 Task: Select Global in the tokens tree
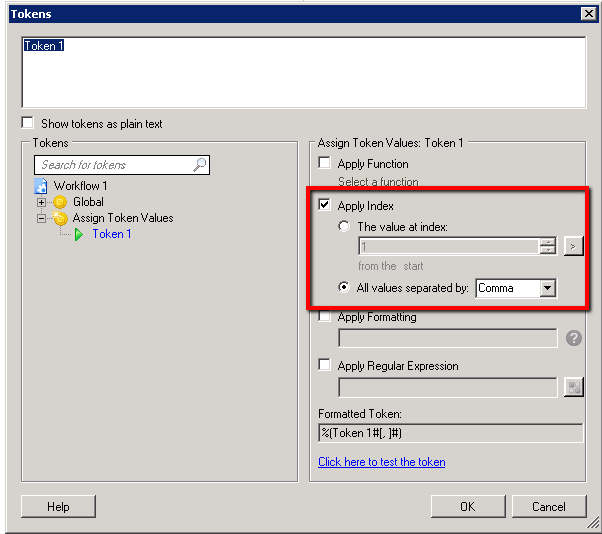(x=88, y=202)
